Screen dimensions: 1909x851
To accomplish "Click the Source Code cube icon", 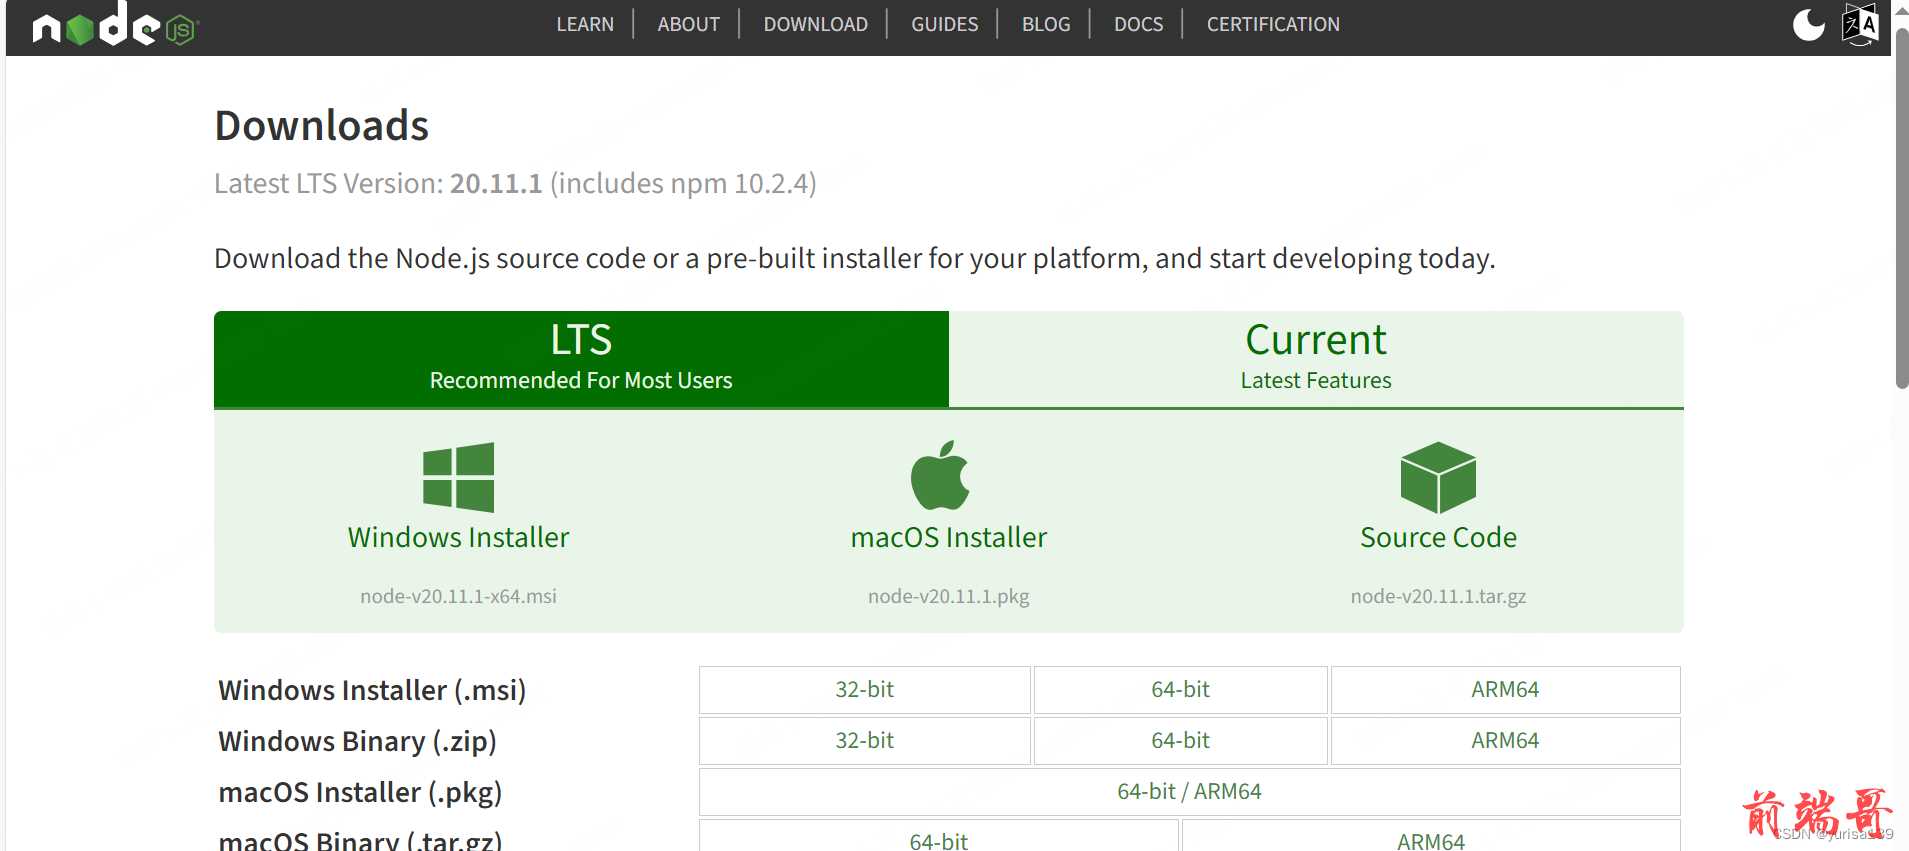I will click(1438, 477).
